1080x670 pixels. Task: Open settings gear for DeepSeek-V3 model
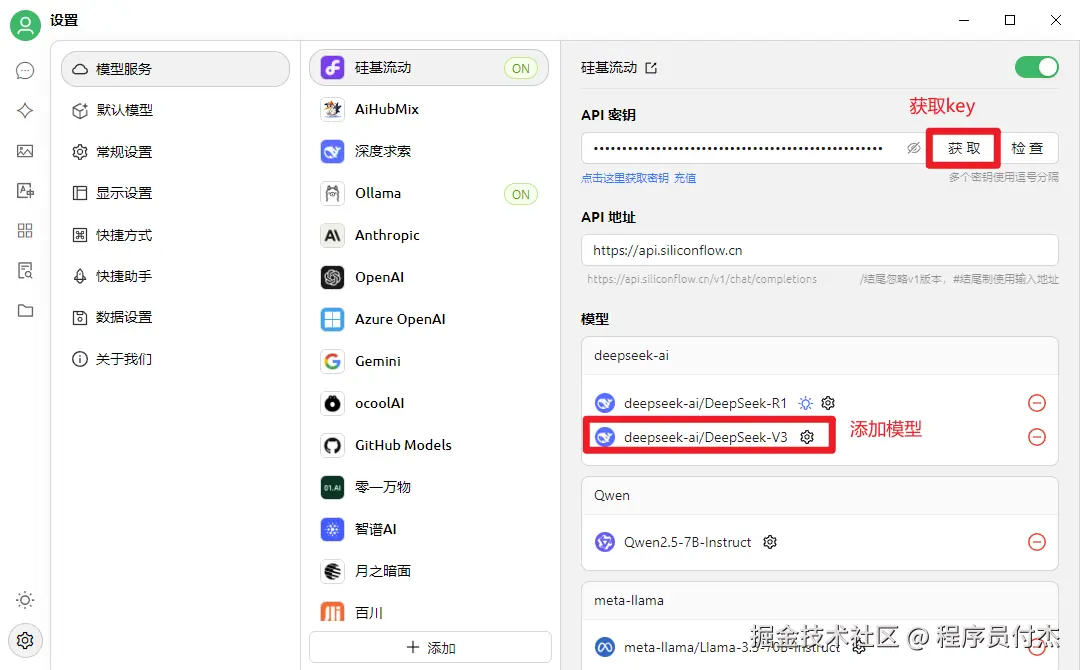pos(807,437)
